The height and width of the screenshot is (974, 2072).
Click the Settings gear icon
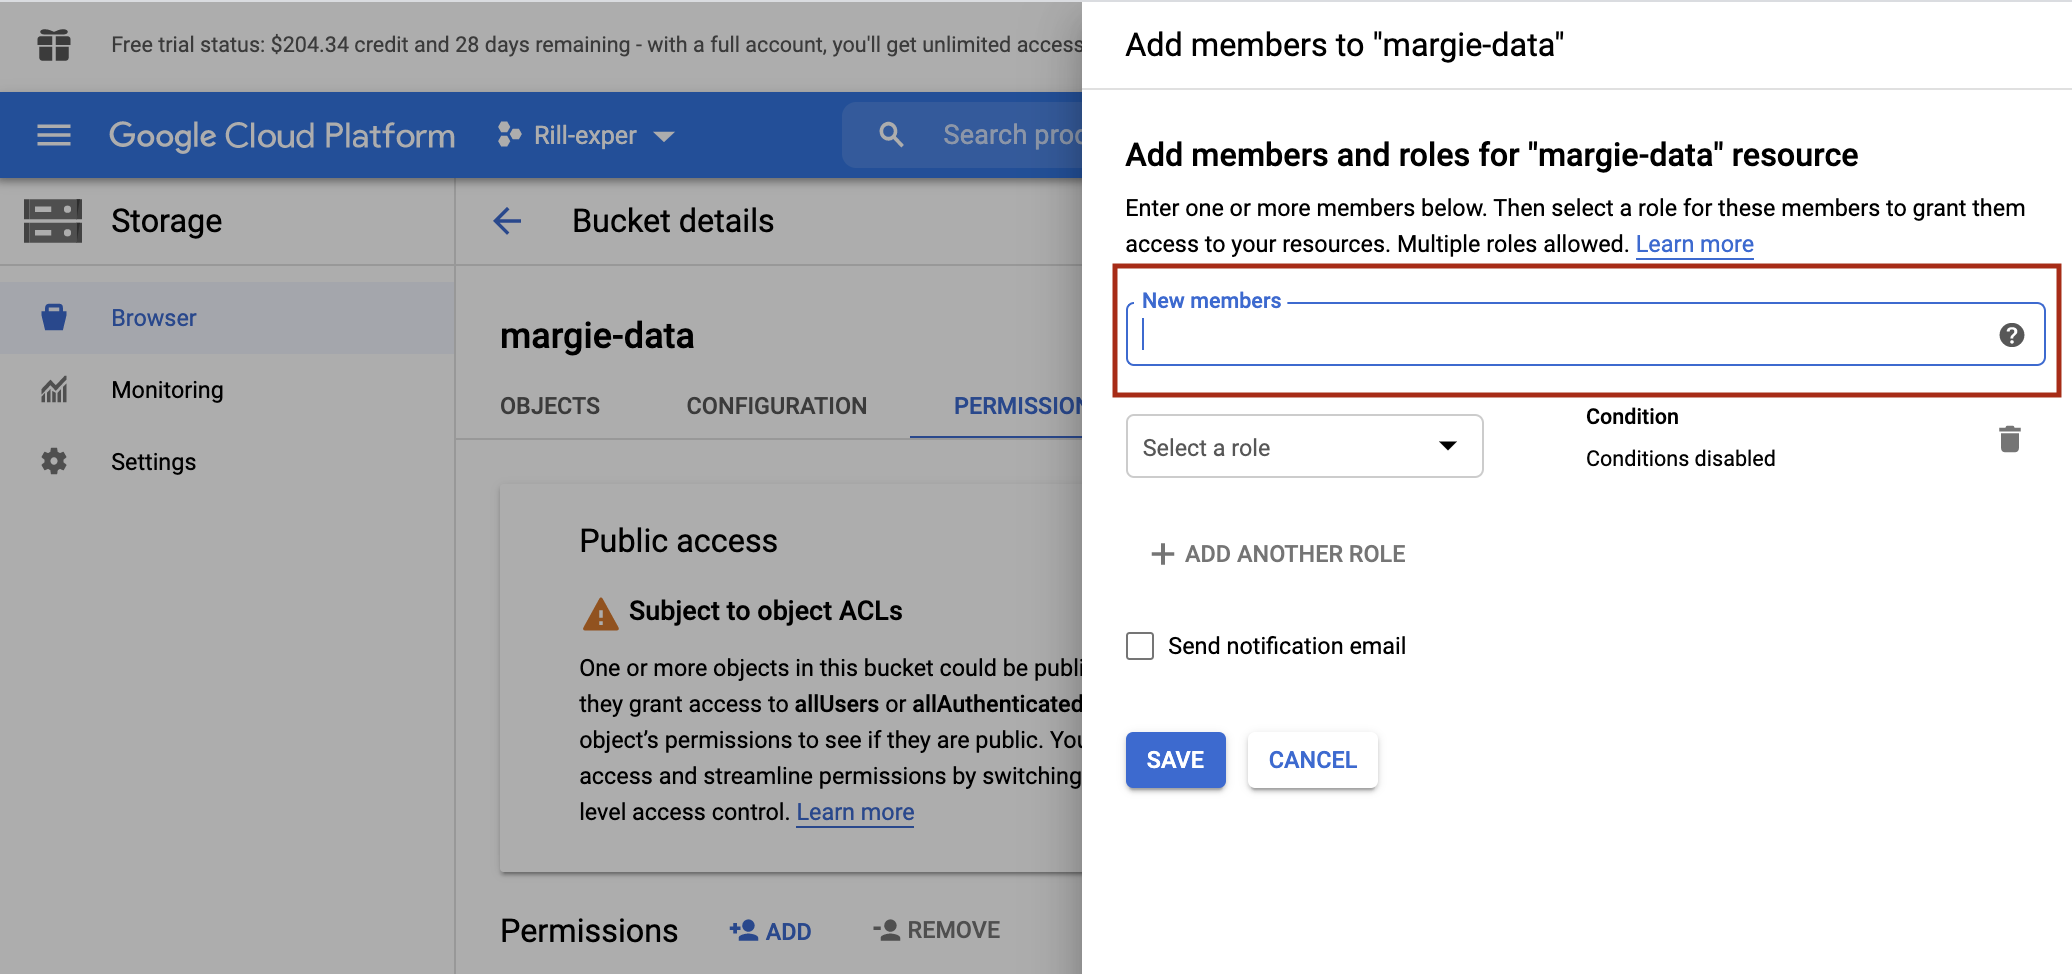click(x=54, y=461)
